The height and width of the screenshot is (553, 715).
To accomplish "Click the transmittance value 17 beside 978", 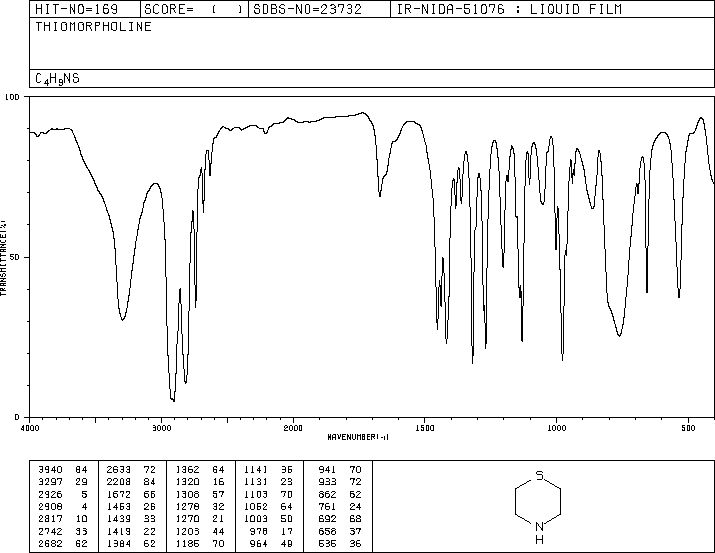I will 287,531.
